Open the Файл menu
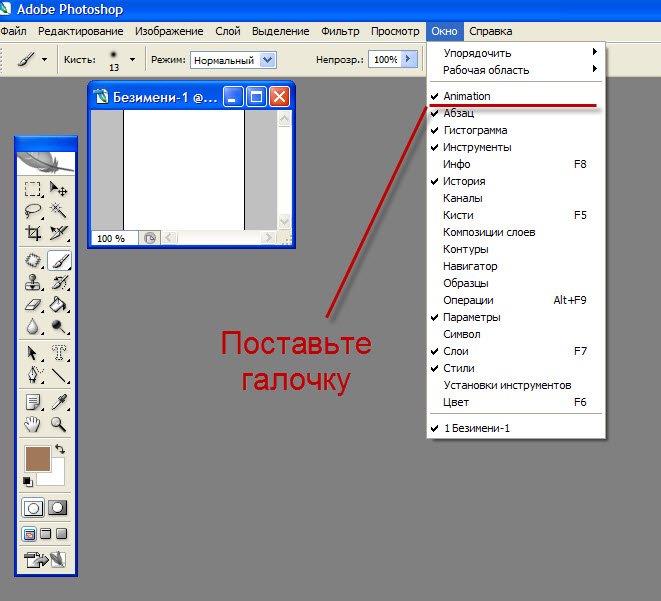661x601 pixels. 13,31
